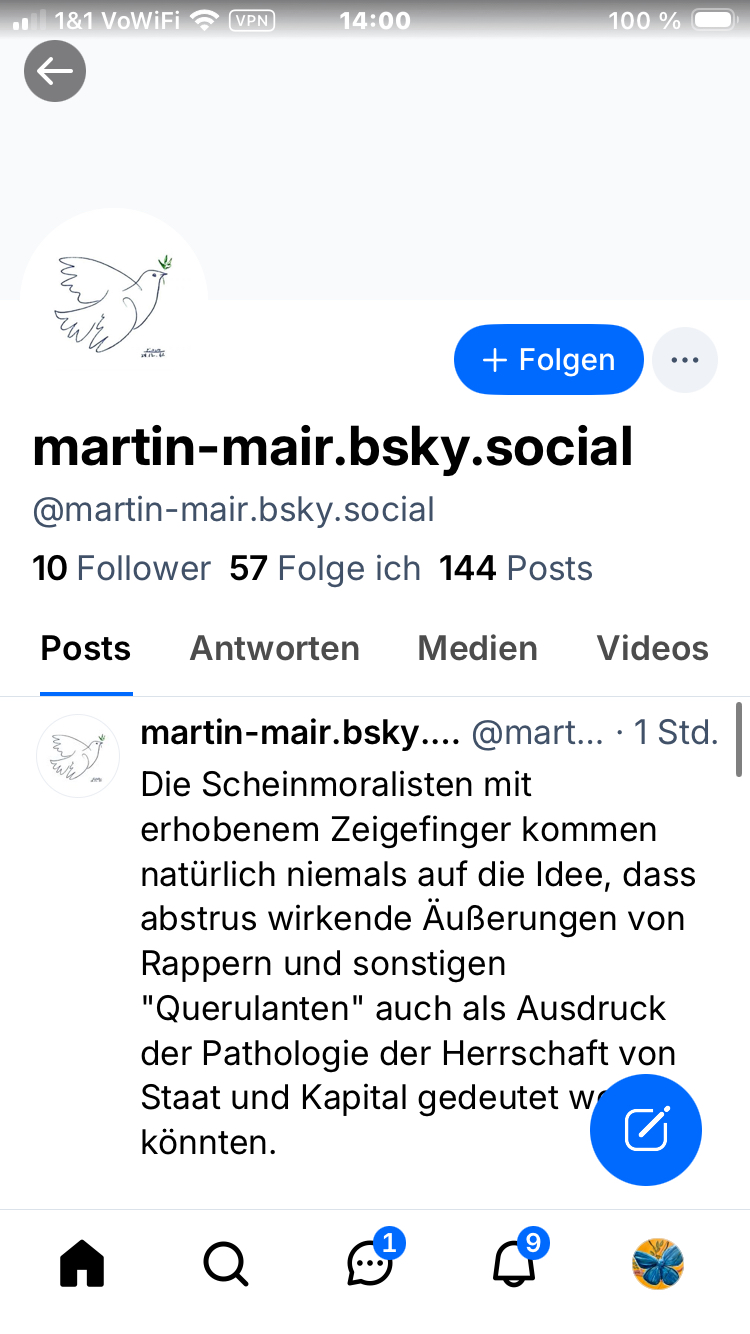The width and height of the screenshot is (750, 1334).
Task: Open my profile avatar in bottom bar
Action: coord(658,1264)
